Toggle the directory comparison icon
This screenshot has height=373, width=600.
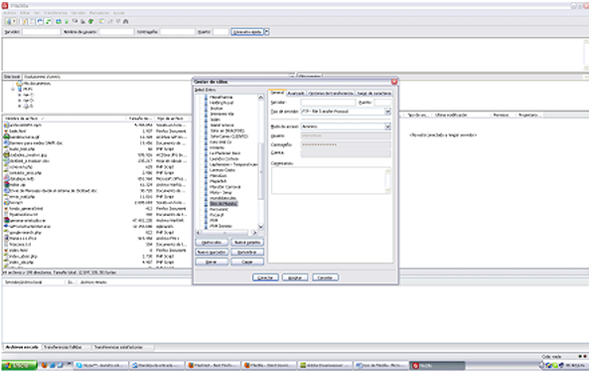[x=110, y=21]
